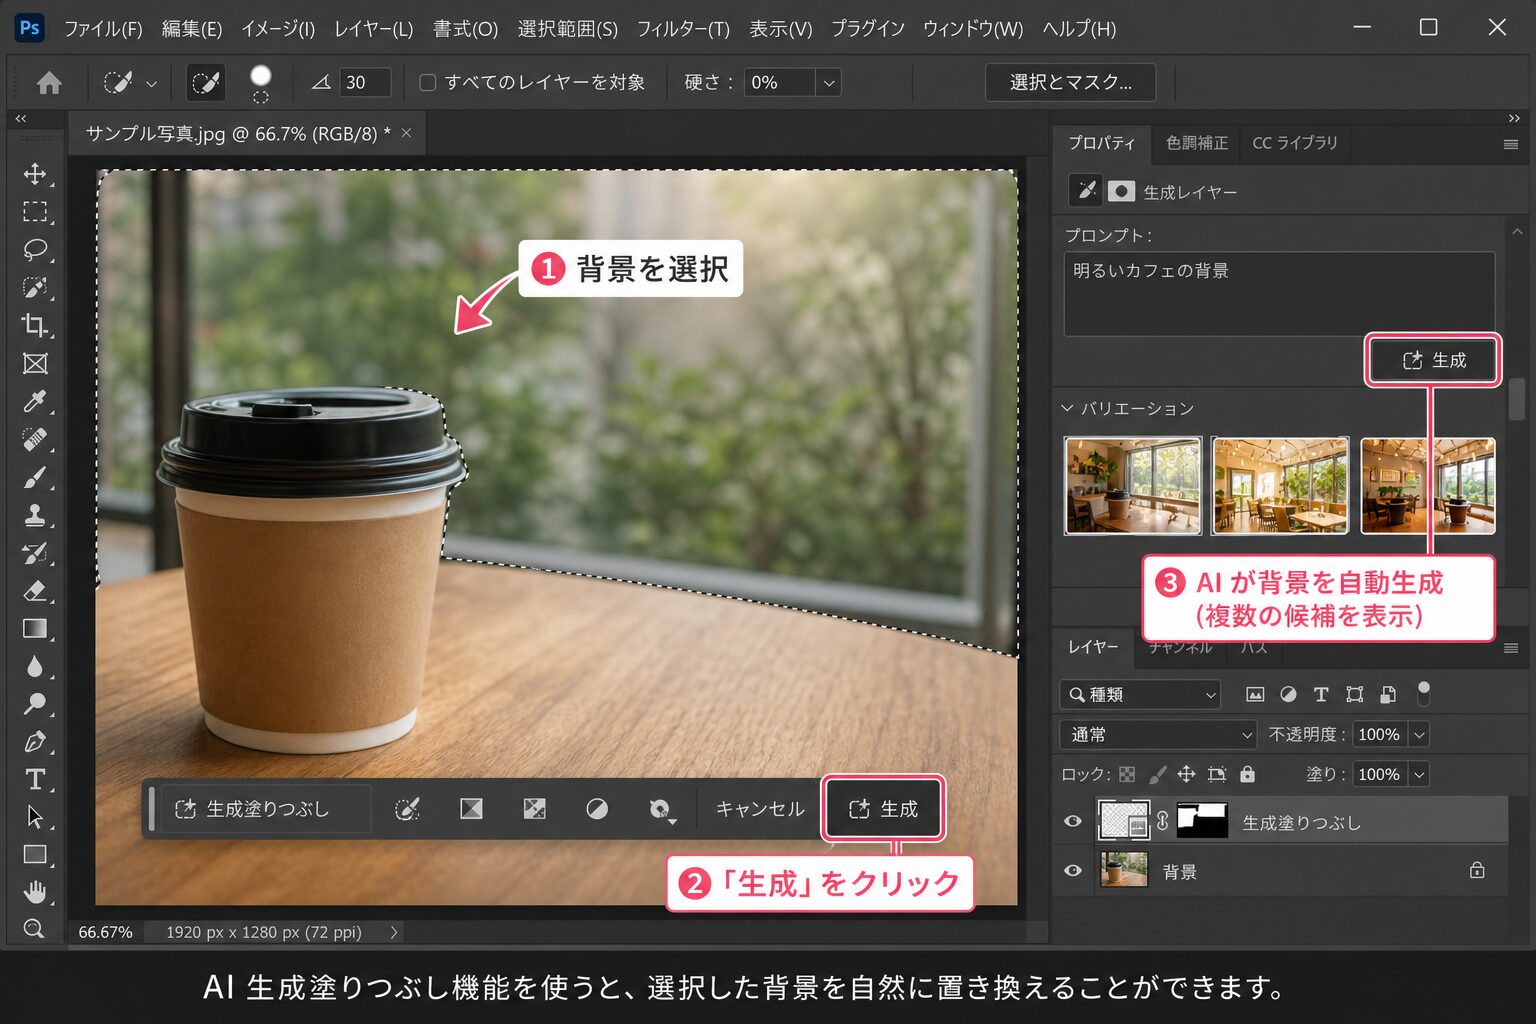Screen dimensions: 1536x1024
Task: Select the Rectangle shape tool
Action: point(35,855)
